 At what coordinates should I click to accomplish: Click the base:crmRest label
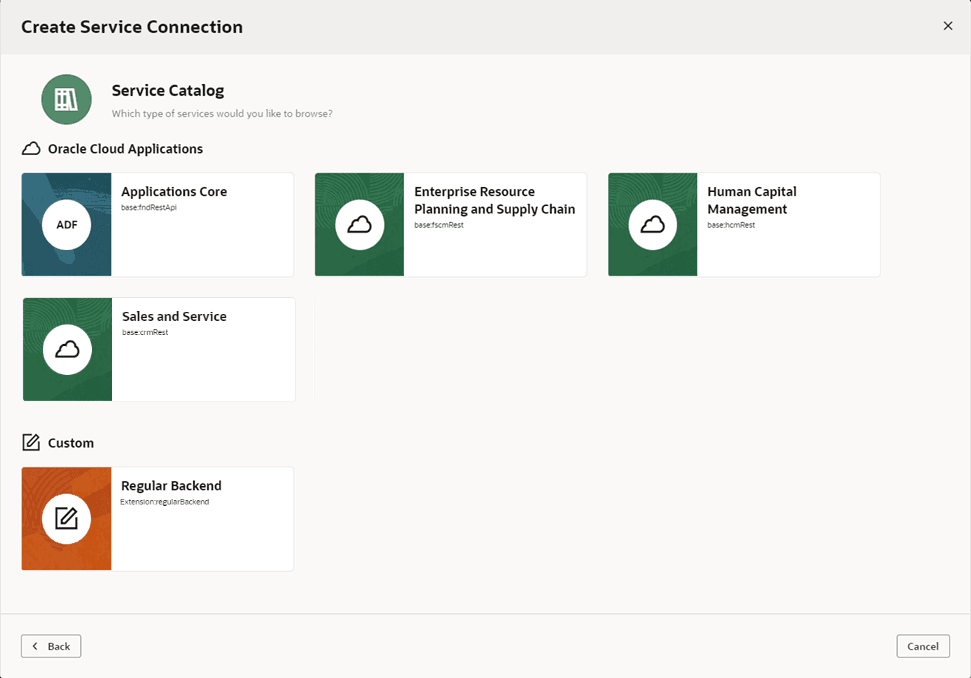point(145,332)
